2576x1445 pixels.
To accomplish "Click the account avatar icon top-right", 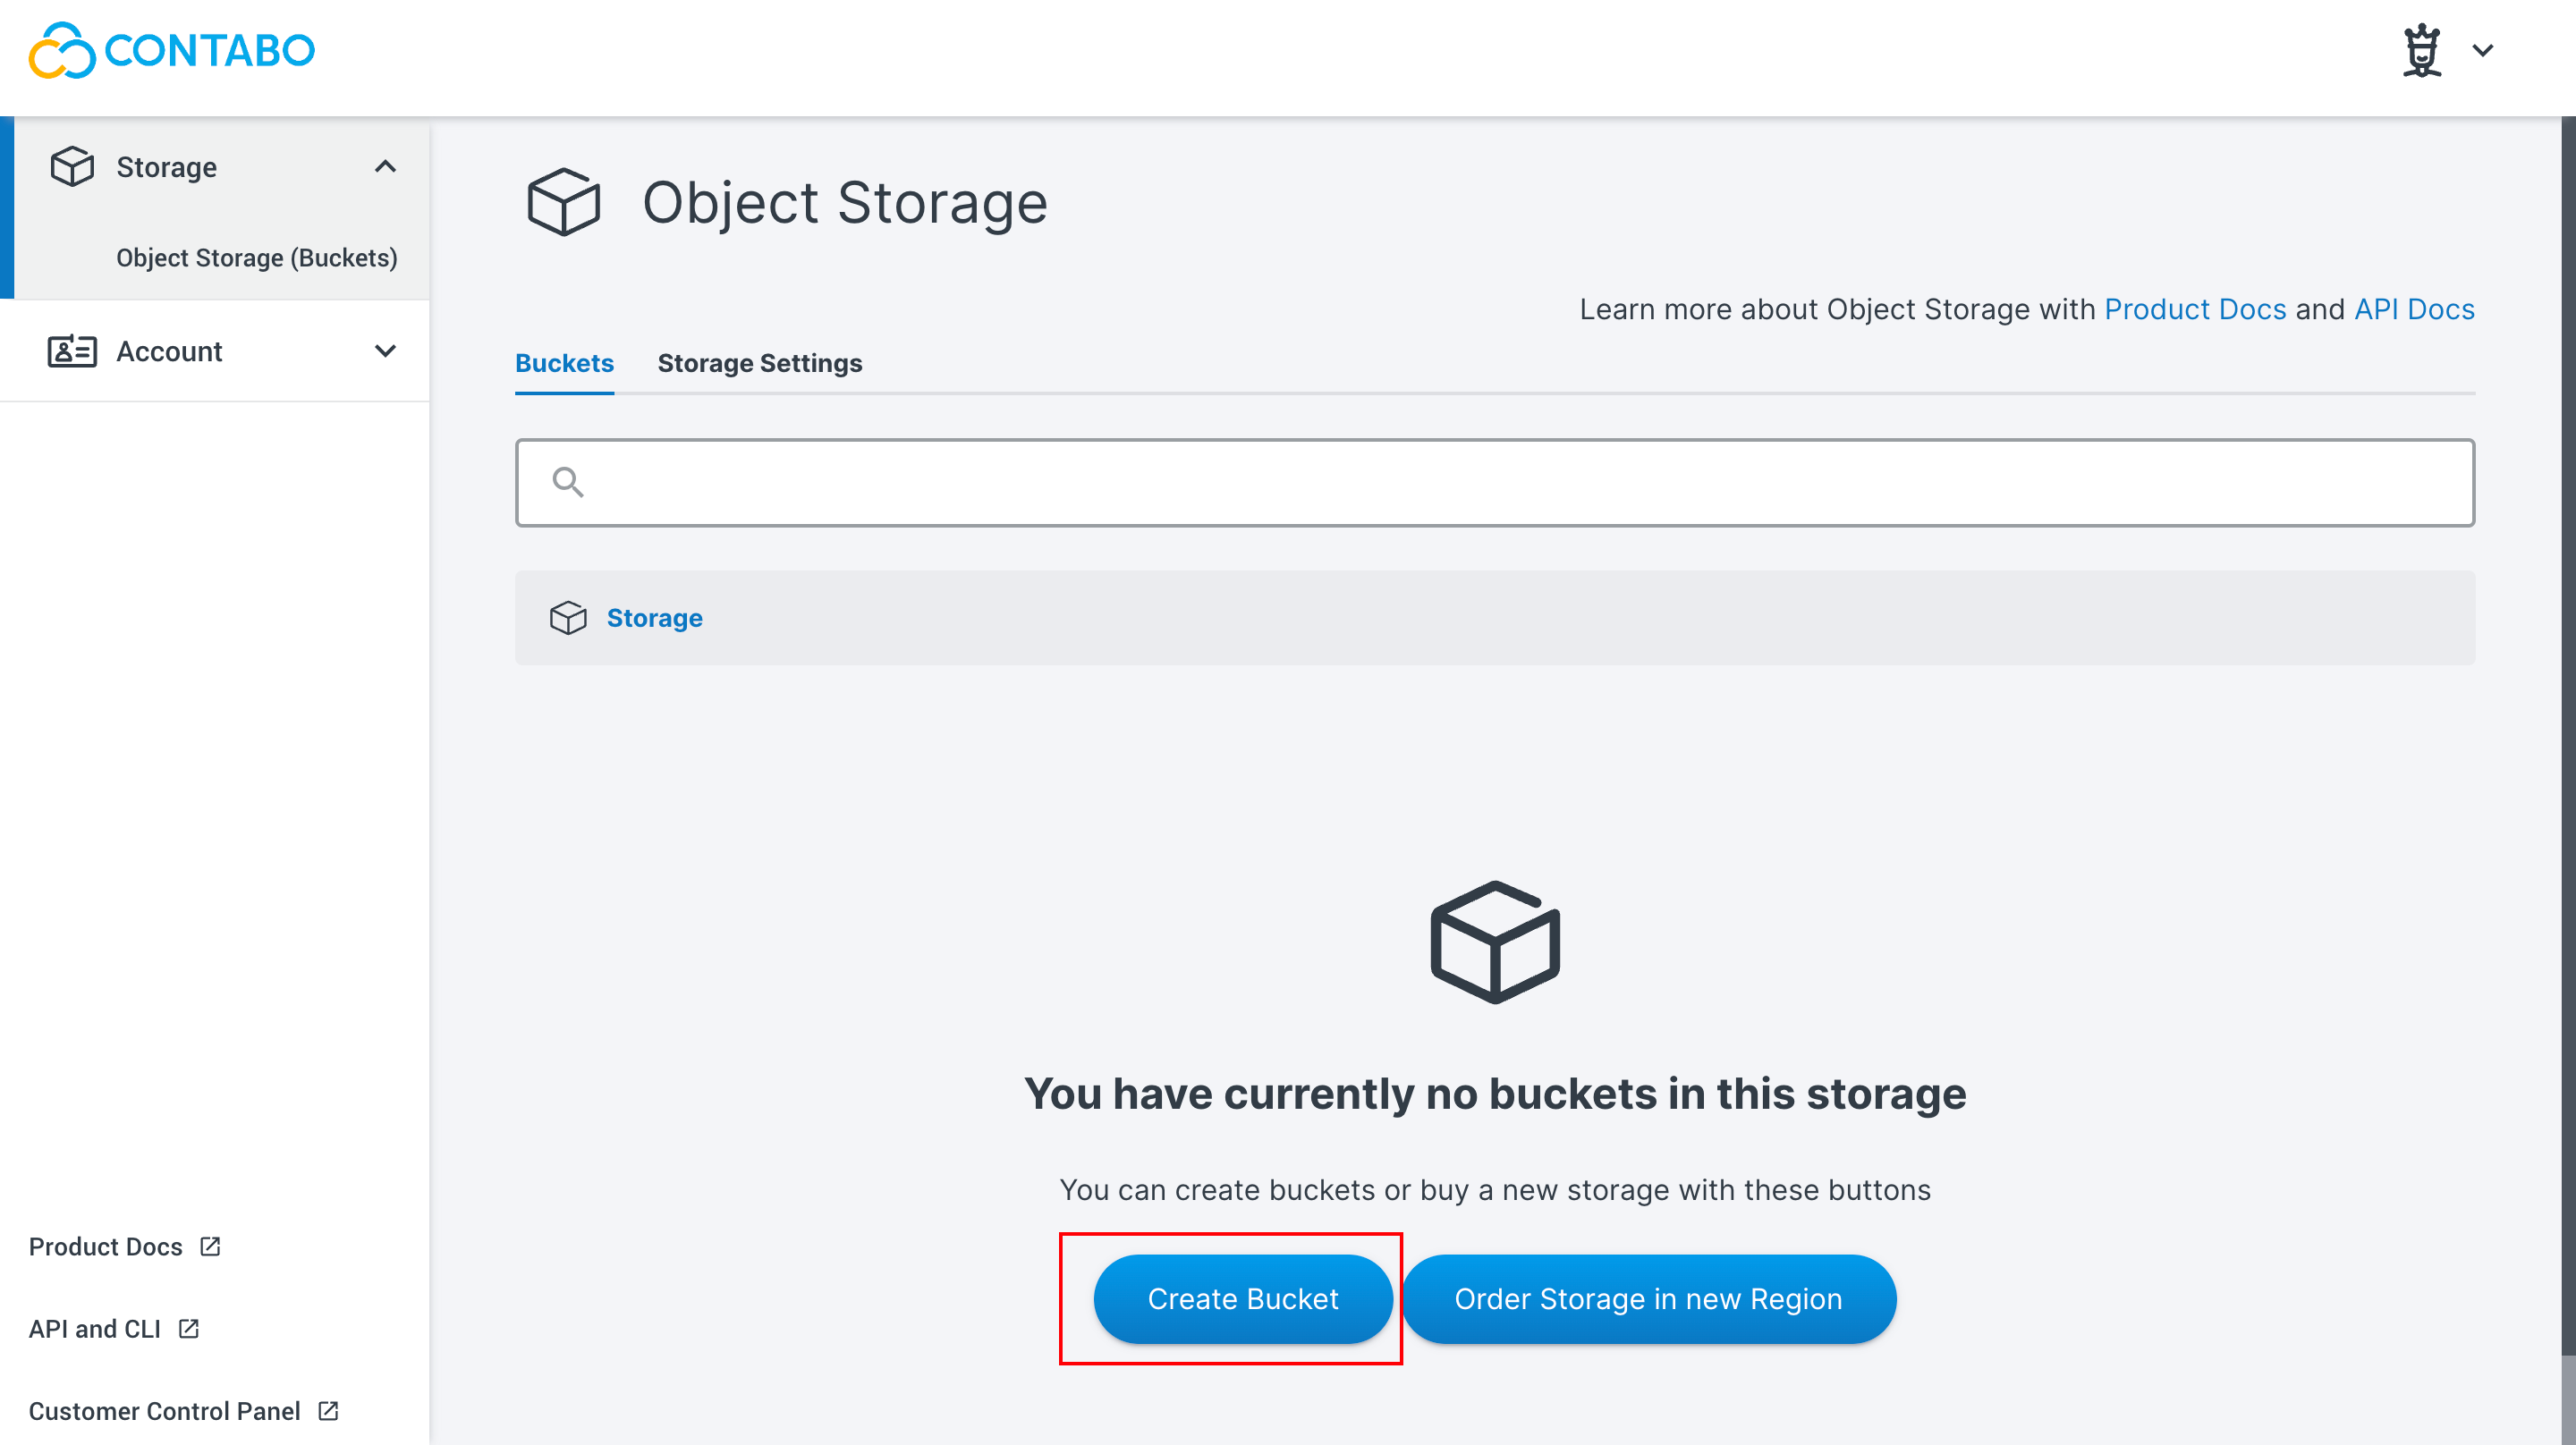I will click(2420, 47).
